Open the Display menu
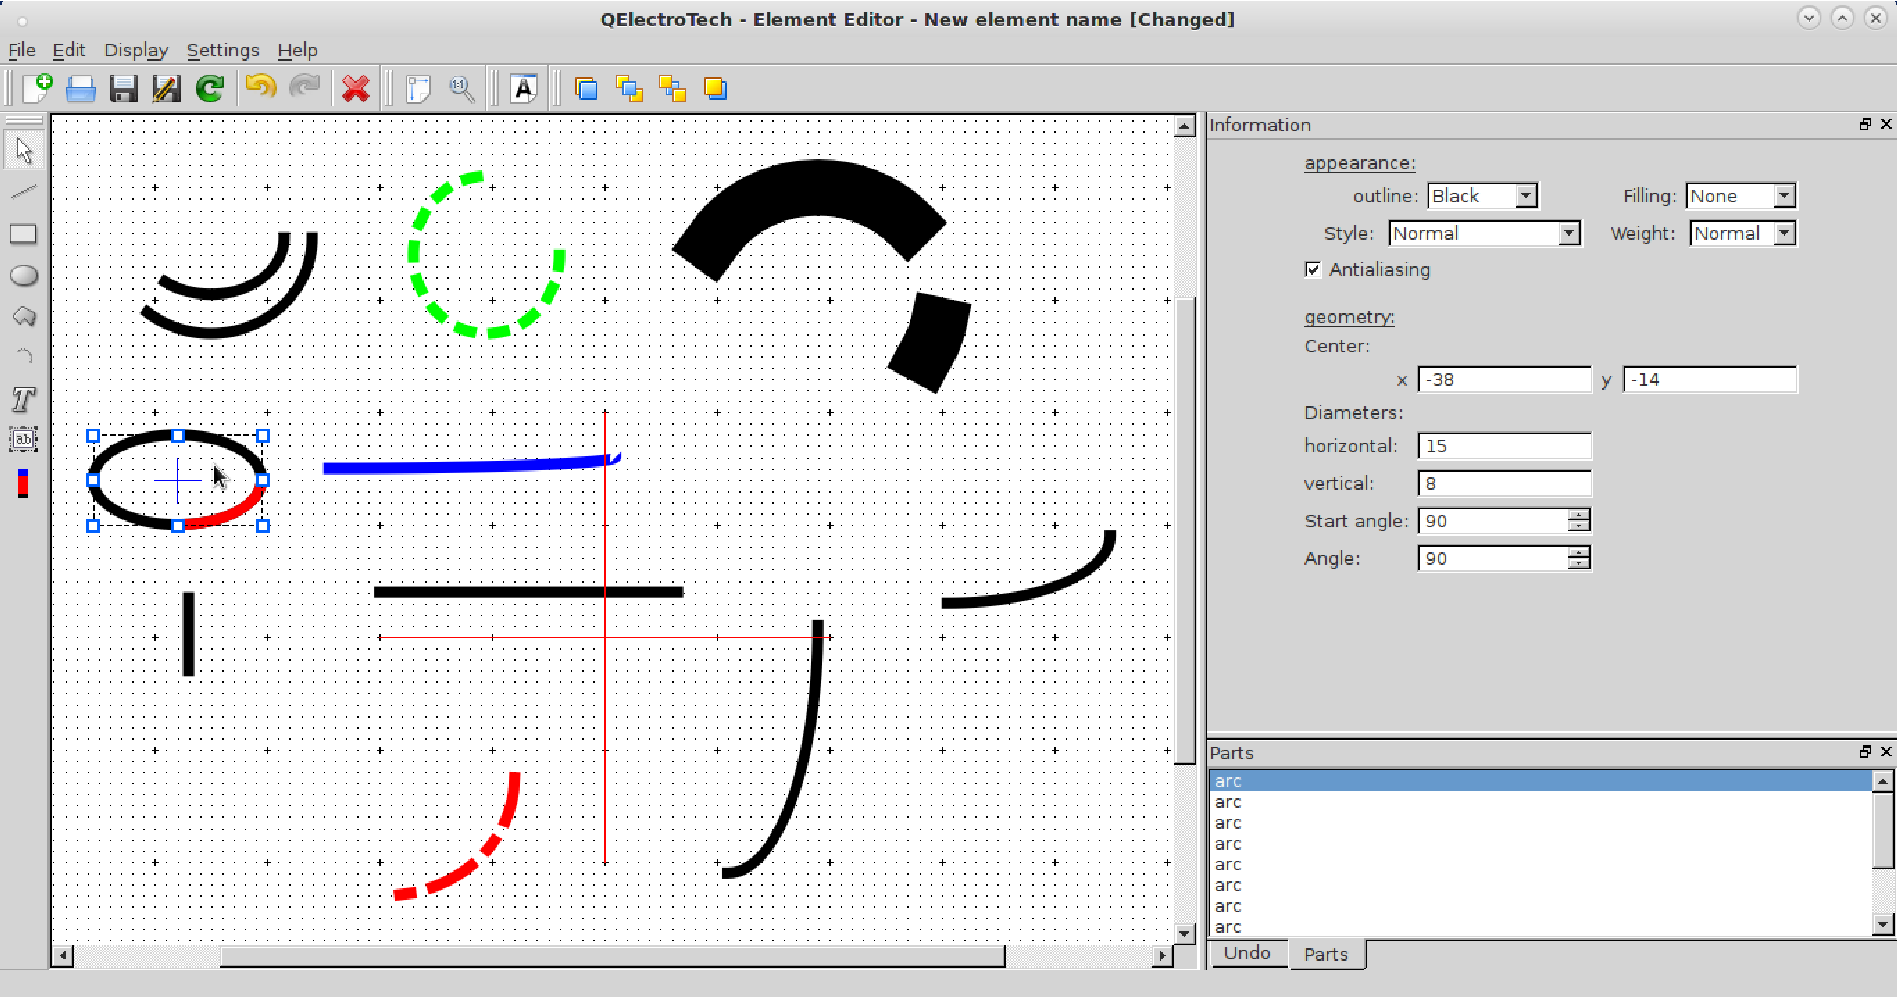The height and width of the screenshot is (997, 1899). click(x=136, y=50)
